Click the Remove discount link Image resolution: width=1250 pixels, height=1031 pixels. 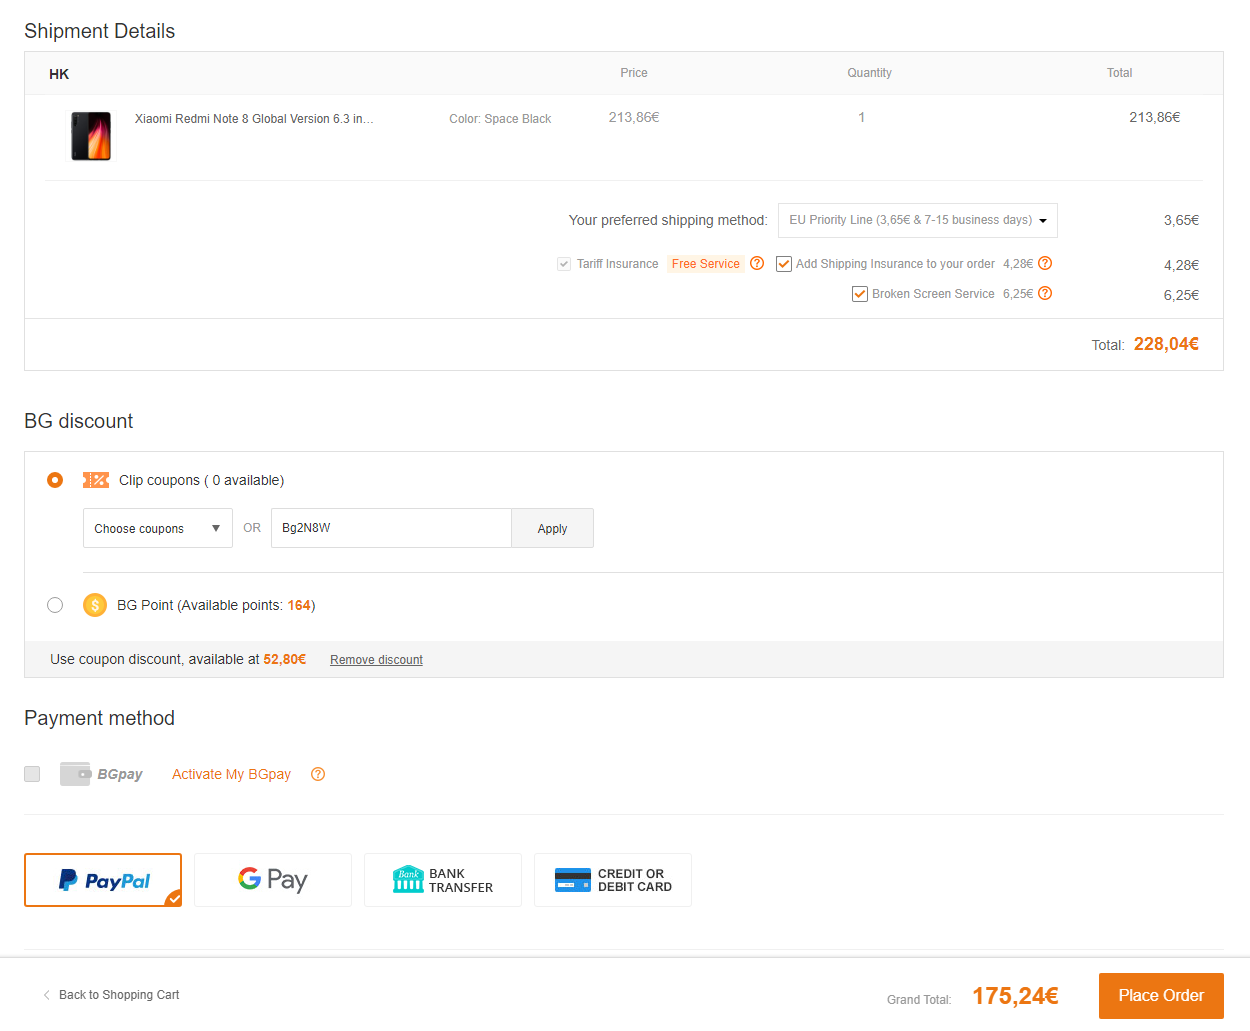[x=376, y=660]
